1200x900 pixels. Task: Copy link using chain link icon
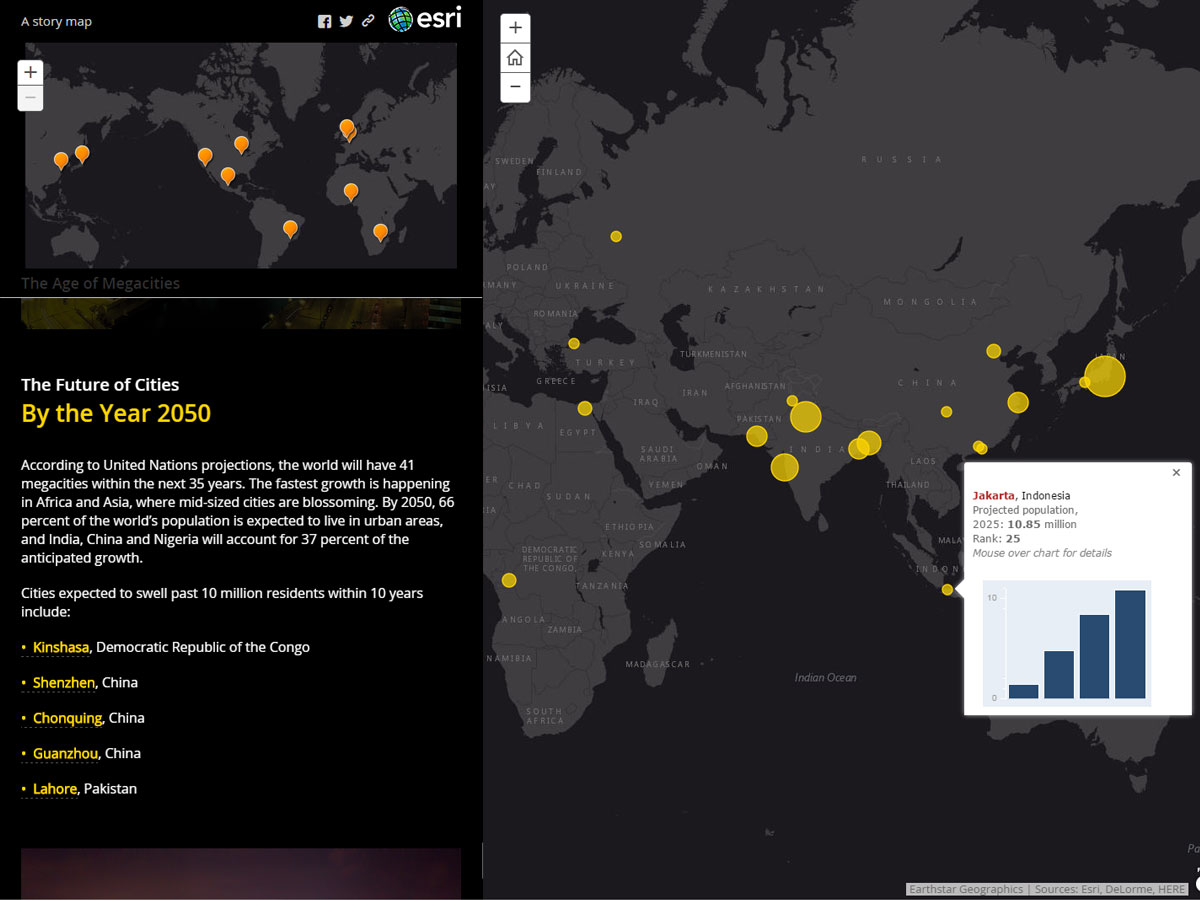point(368,21)
